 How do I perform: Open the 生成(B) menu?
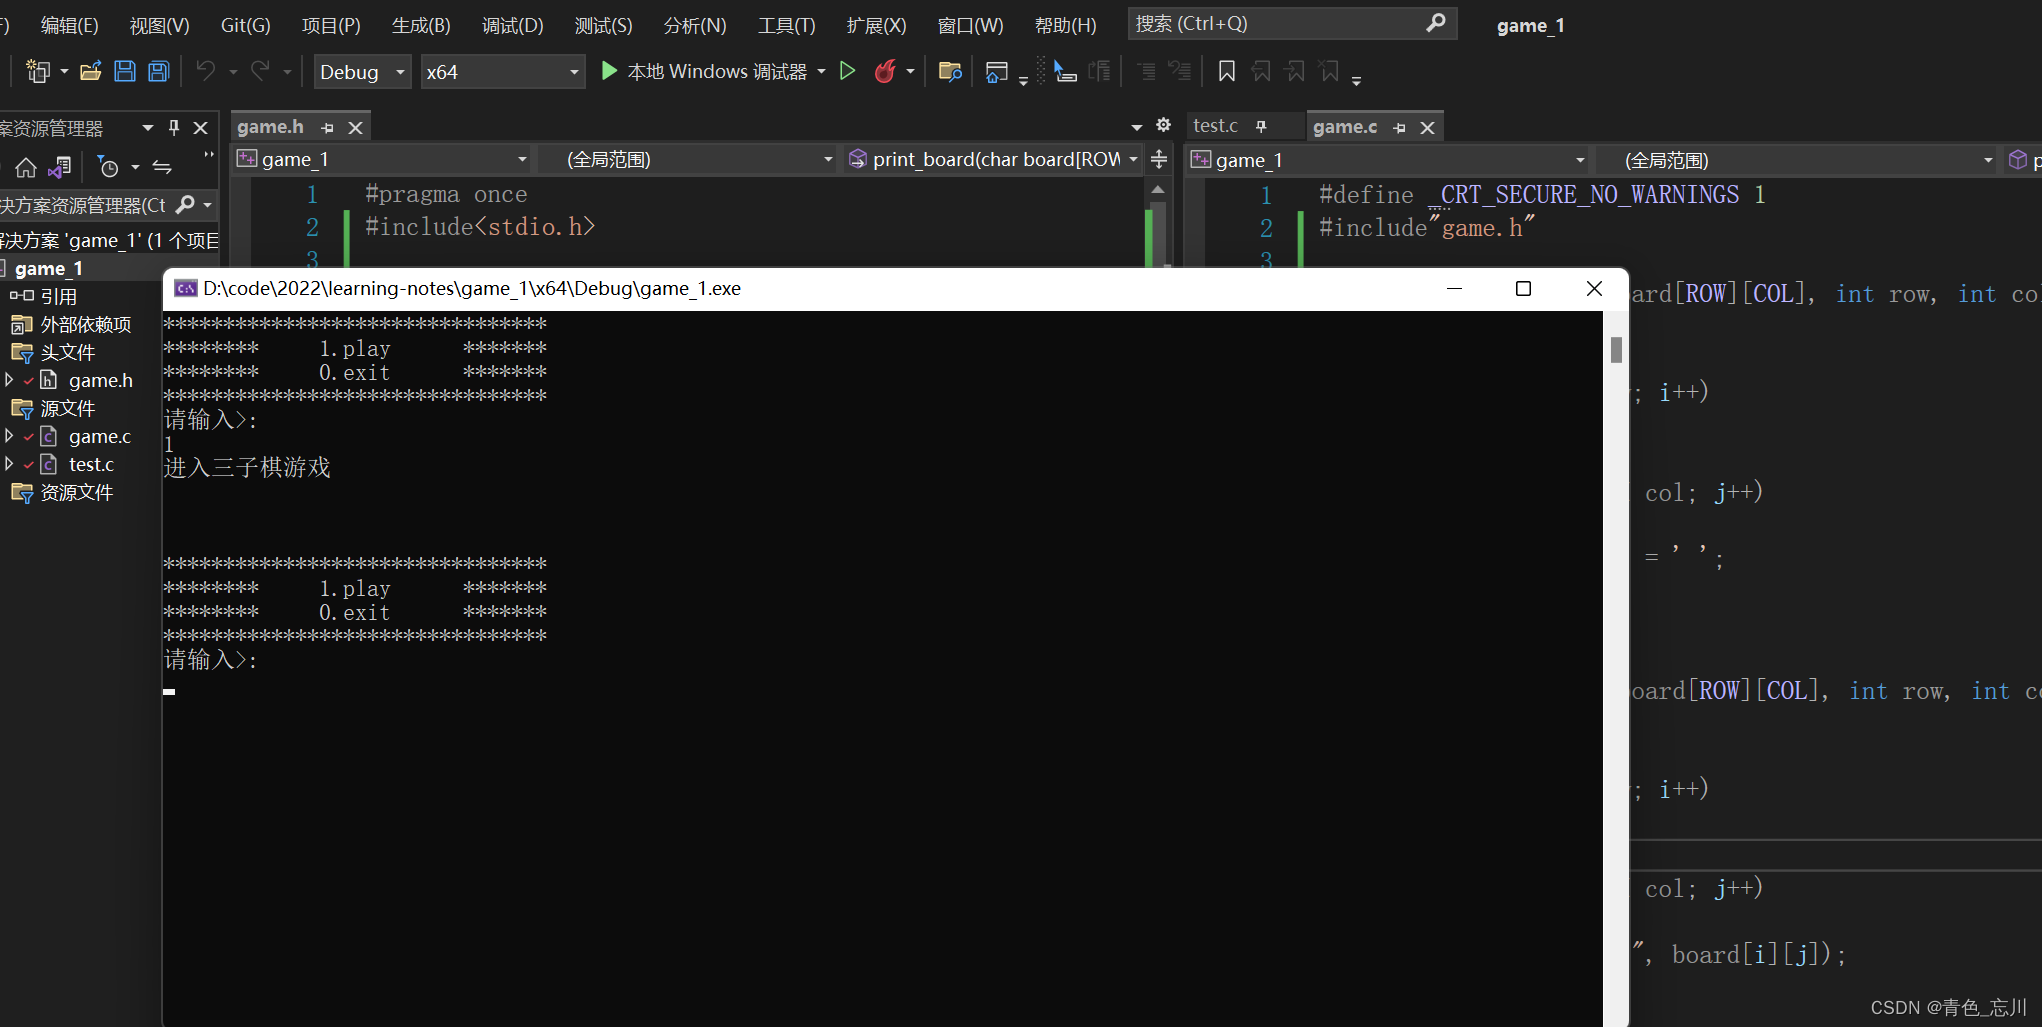(x=421, y=25)
